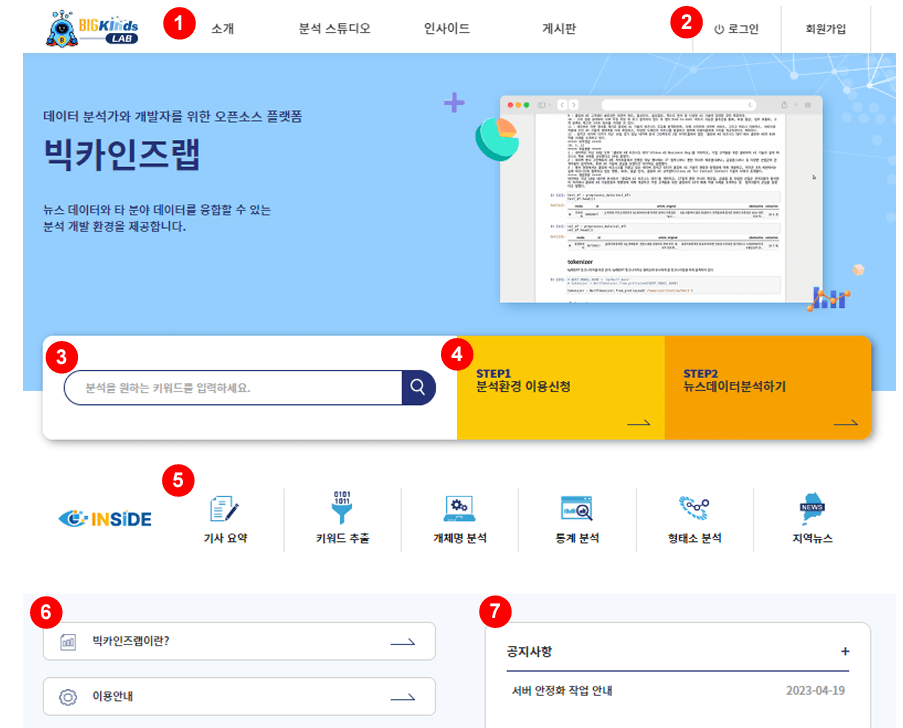
Task: Click the arrow on STEP2 card
Action: (845, 423)
